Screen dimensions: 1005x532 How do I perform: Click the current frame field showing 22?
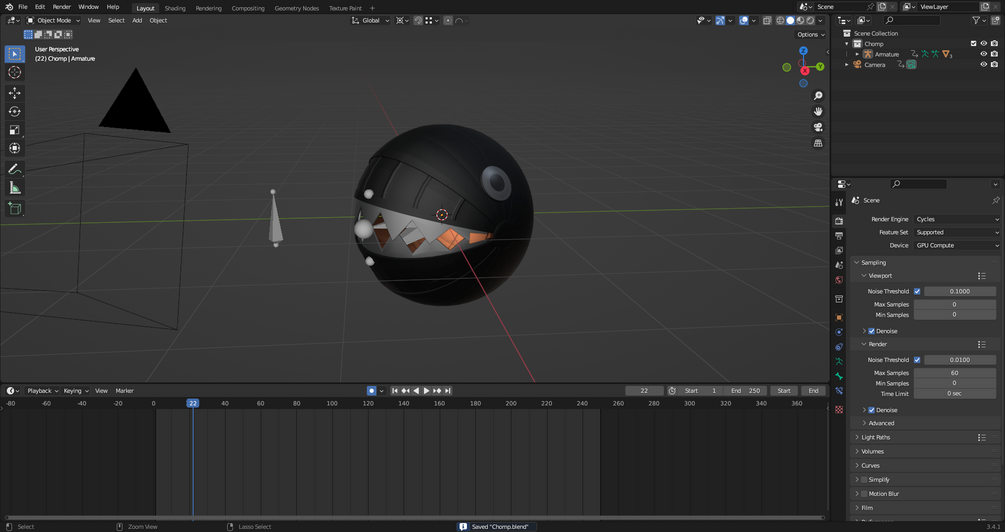(x=644, y=391)
